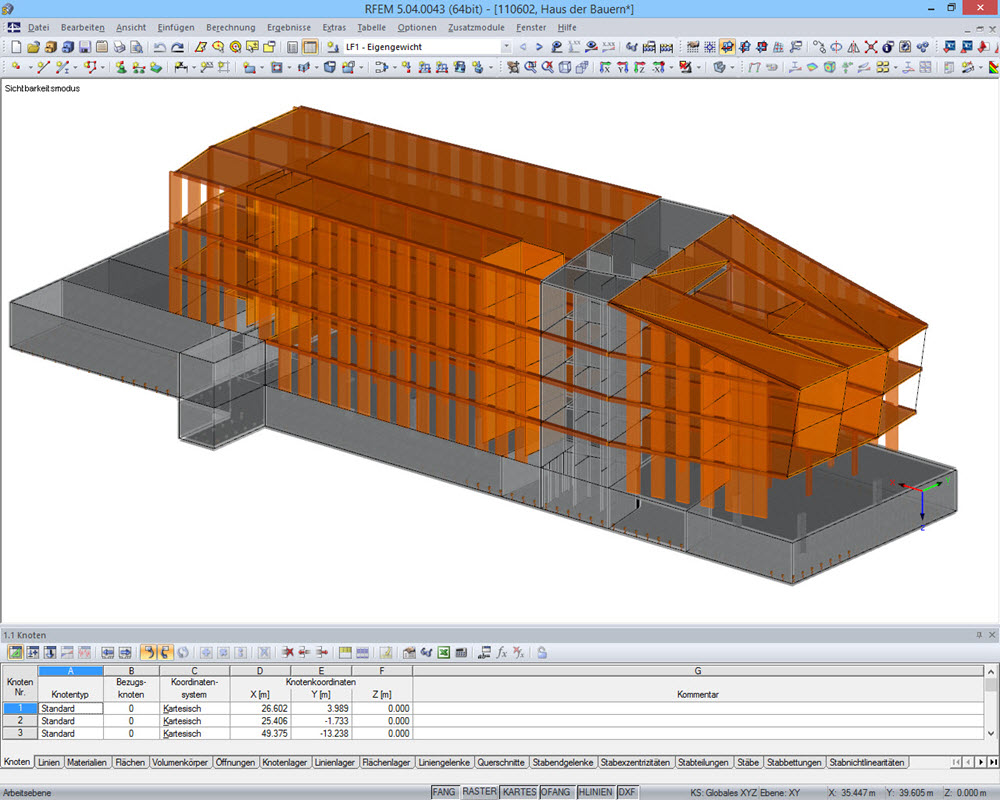This screenshot has width=1000, height=800.
Task: Expand the Ansicht menu
Action: [131, 27]
